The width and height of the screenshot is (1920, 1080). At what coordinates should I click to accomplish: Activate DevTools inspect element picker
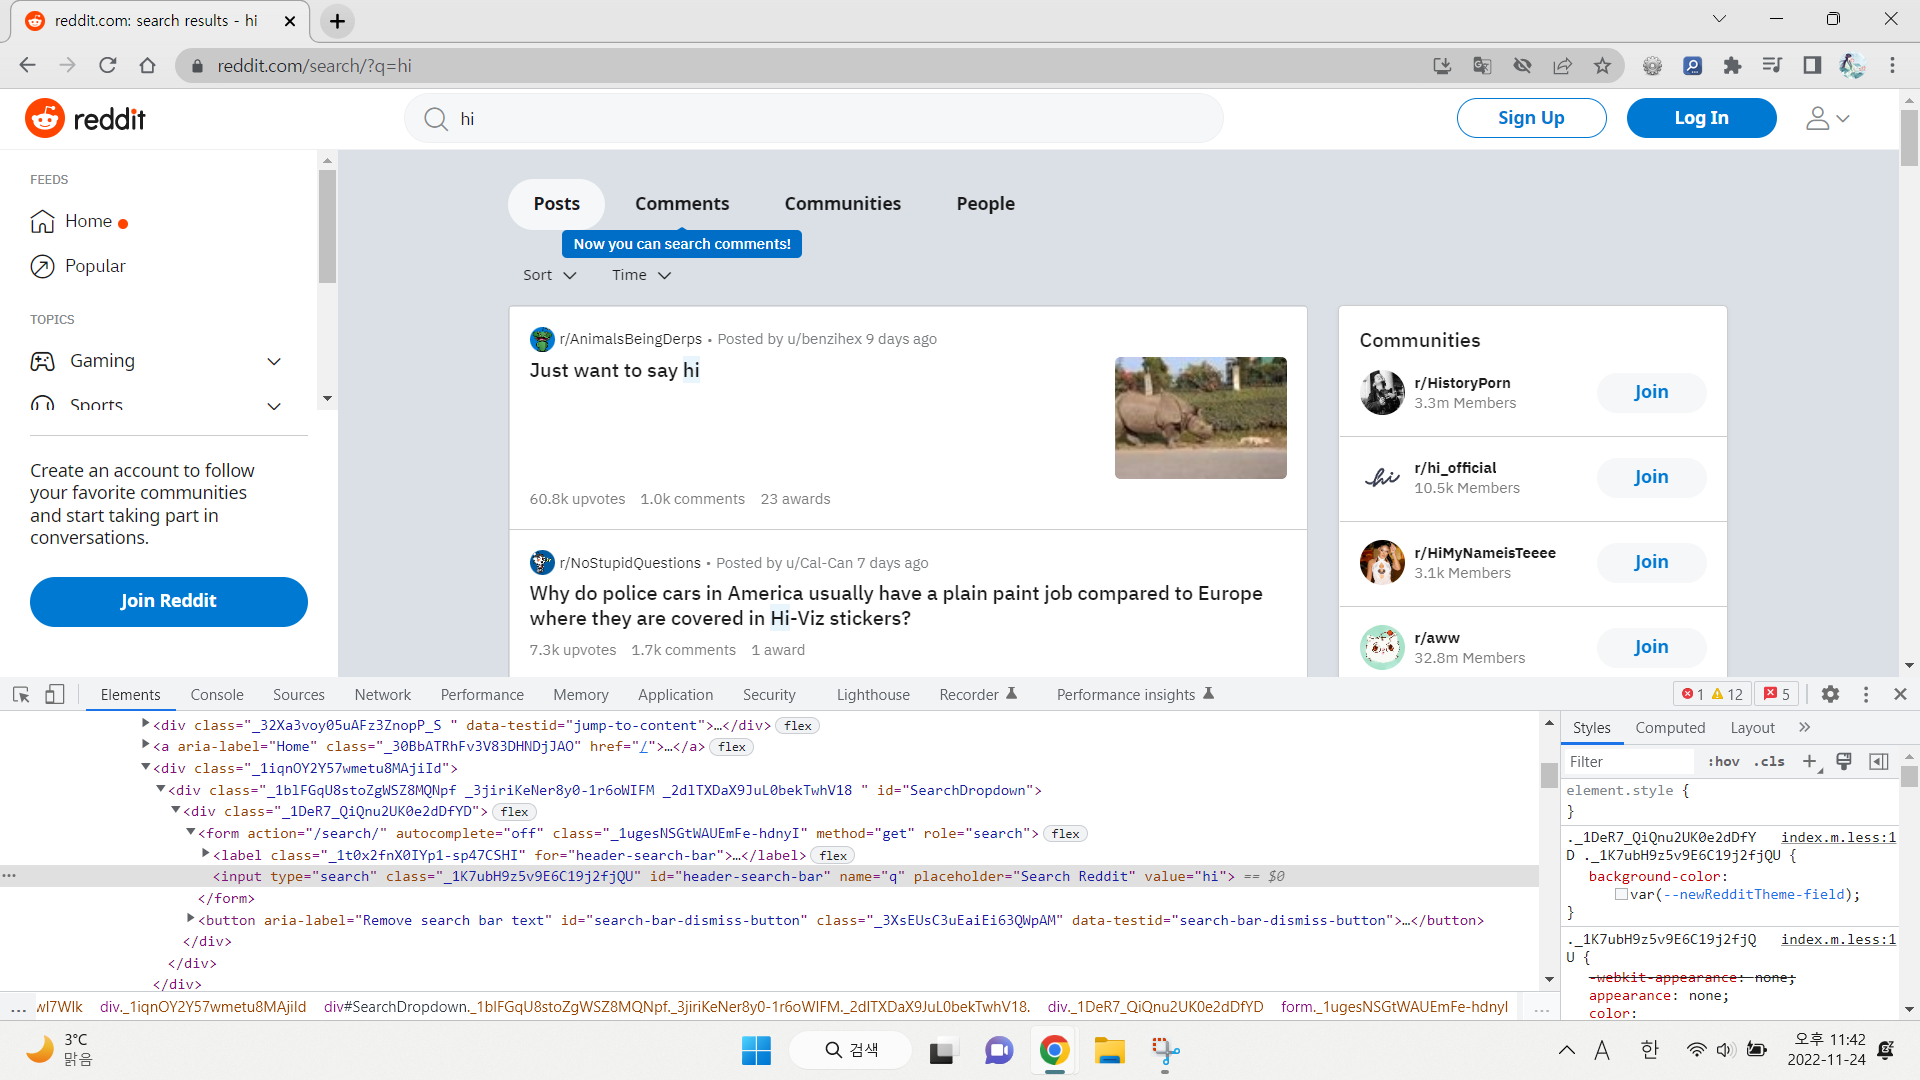(x=21, y=694)
